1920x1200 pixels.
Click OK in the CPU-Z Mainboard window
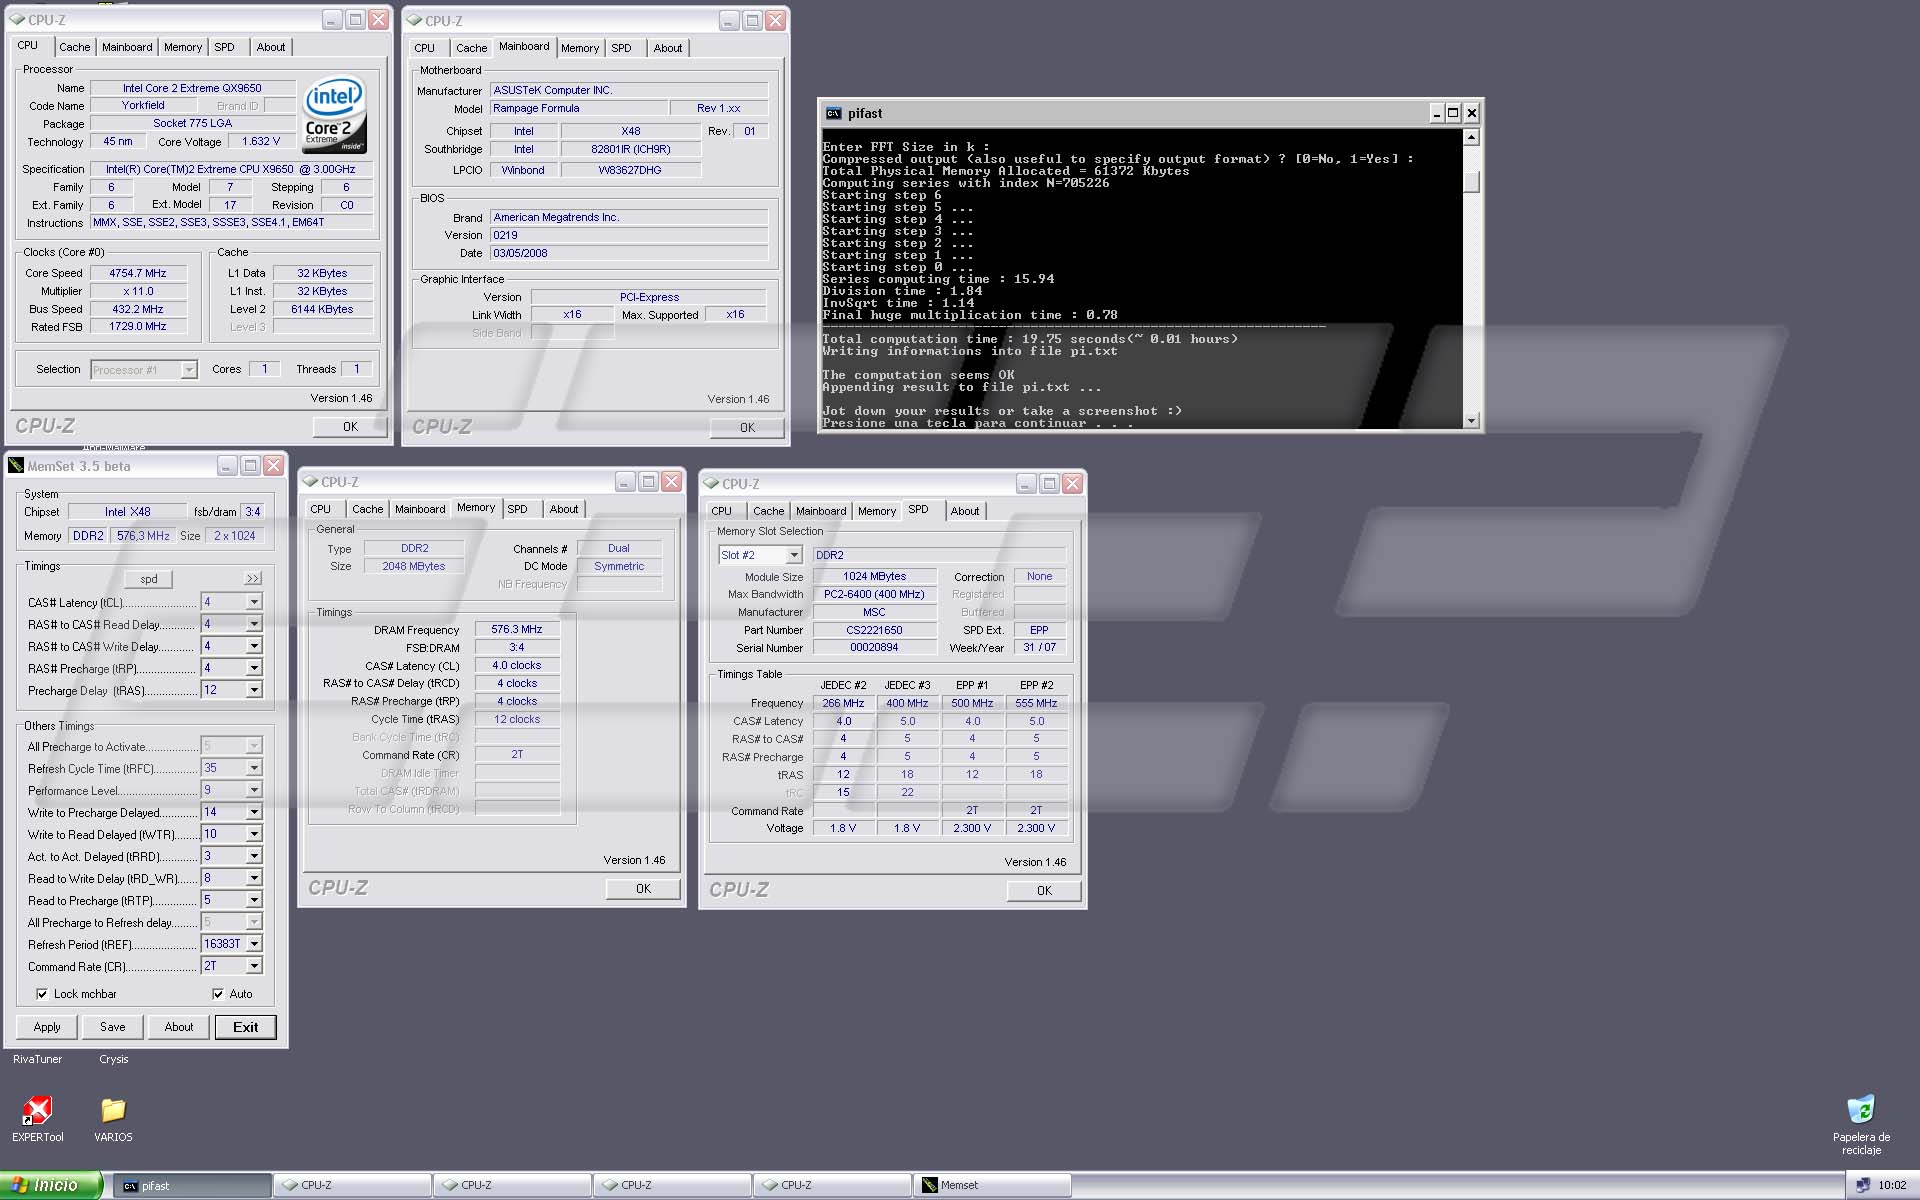click(747, 428)
